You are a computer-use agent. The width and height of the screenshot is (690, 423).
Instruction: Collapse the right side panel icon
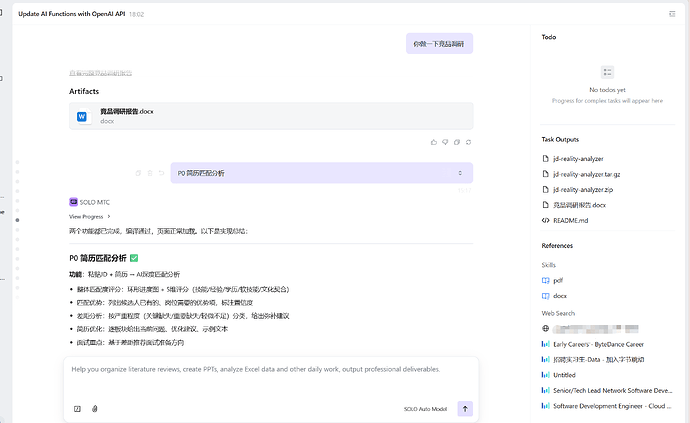pos(672,14)
